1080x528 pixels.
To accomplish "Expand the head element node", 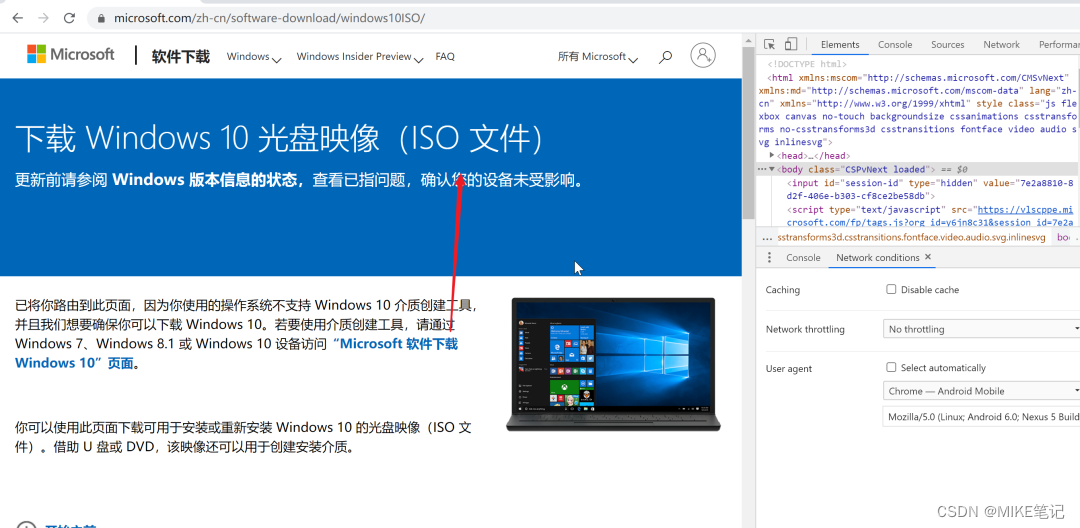I will pyautogui.click(x=771, y=156).
